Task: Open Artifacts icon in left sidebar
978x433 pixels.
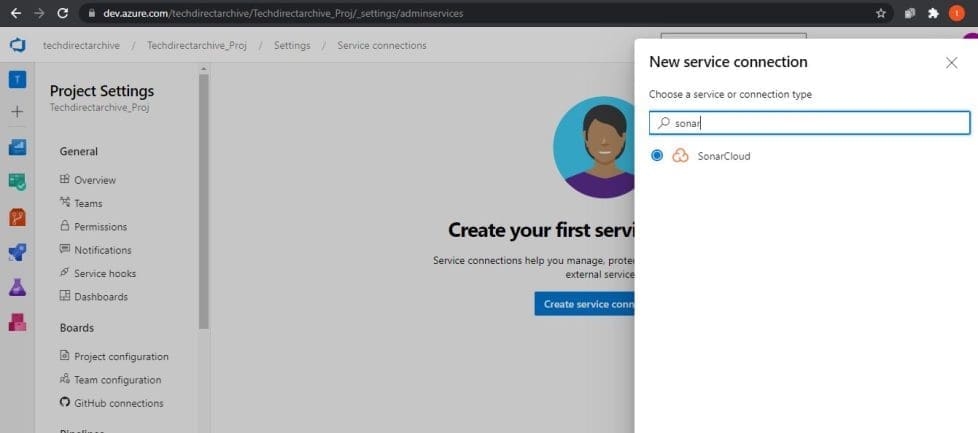Action: (17, 322)
